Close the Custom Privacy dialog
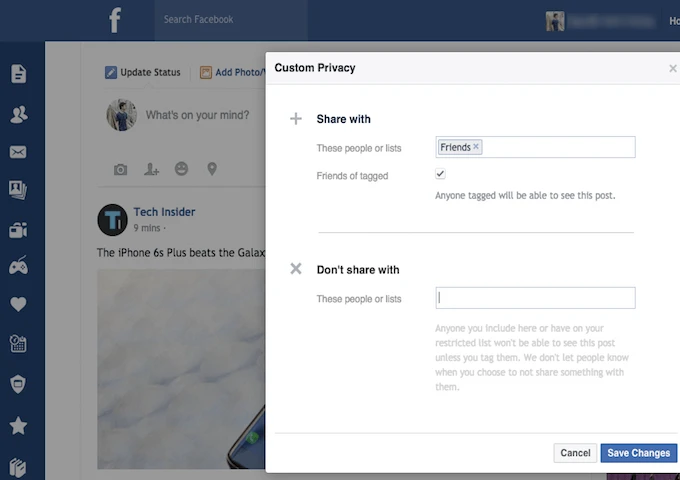 pos(672,69)
